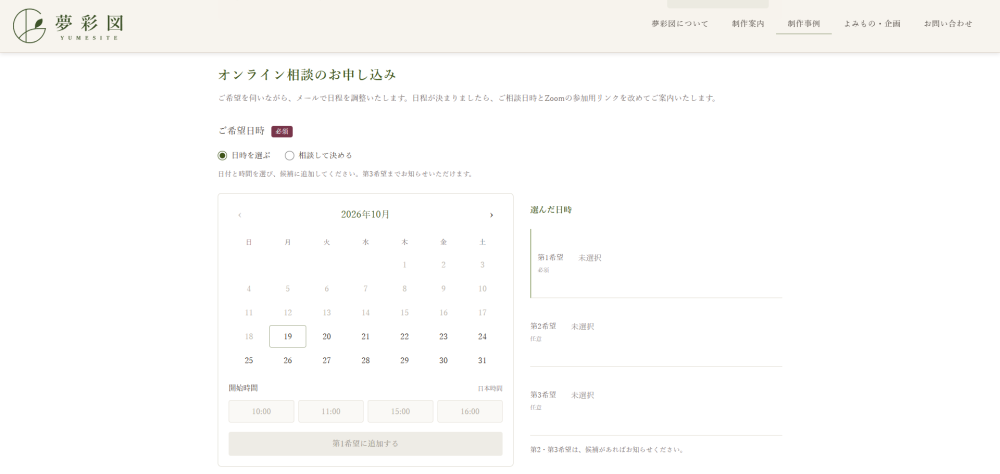This screenshot has width=1000, height=474.
Task: Select the 第3希望 未選択 slot
Action: tap(656, 401)
